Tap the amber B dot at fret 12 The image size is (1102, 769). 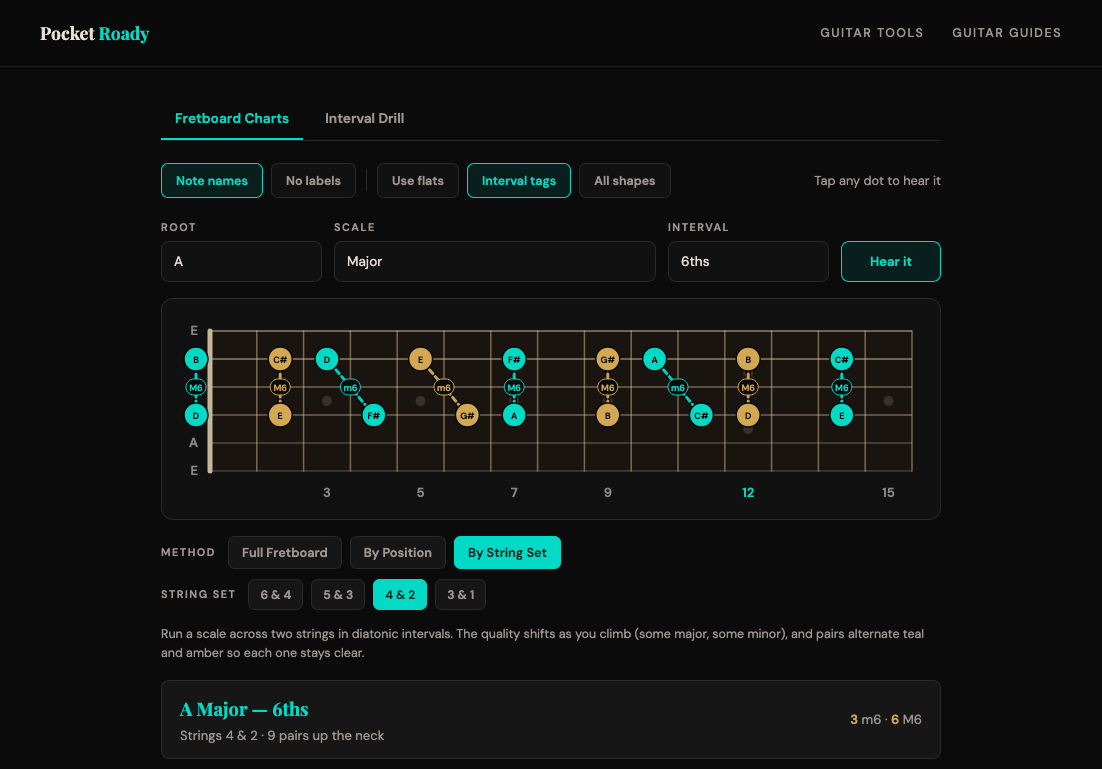tap(748, 359)
